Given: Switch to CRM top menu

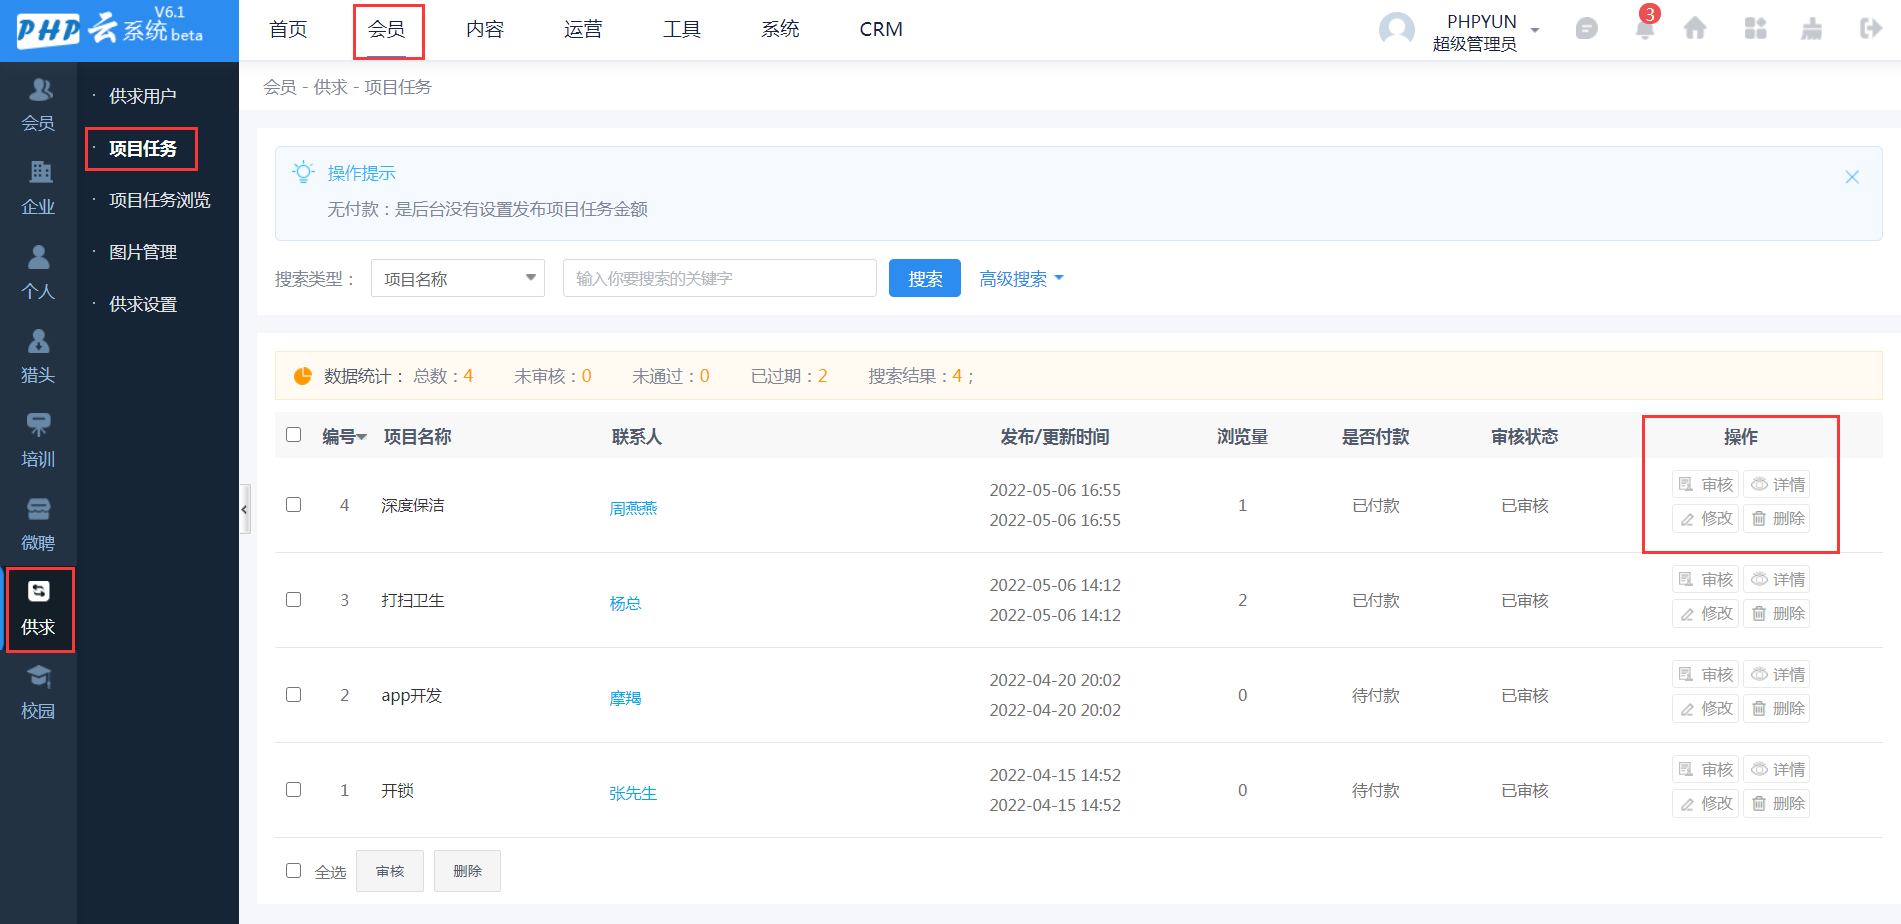Looking at the screenshot, I should pos(881,29).
